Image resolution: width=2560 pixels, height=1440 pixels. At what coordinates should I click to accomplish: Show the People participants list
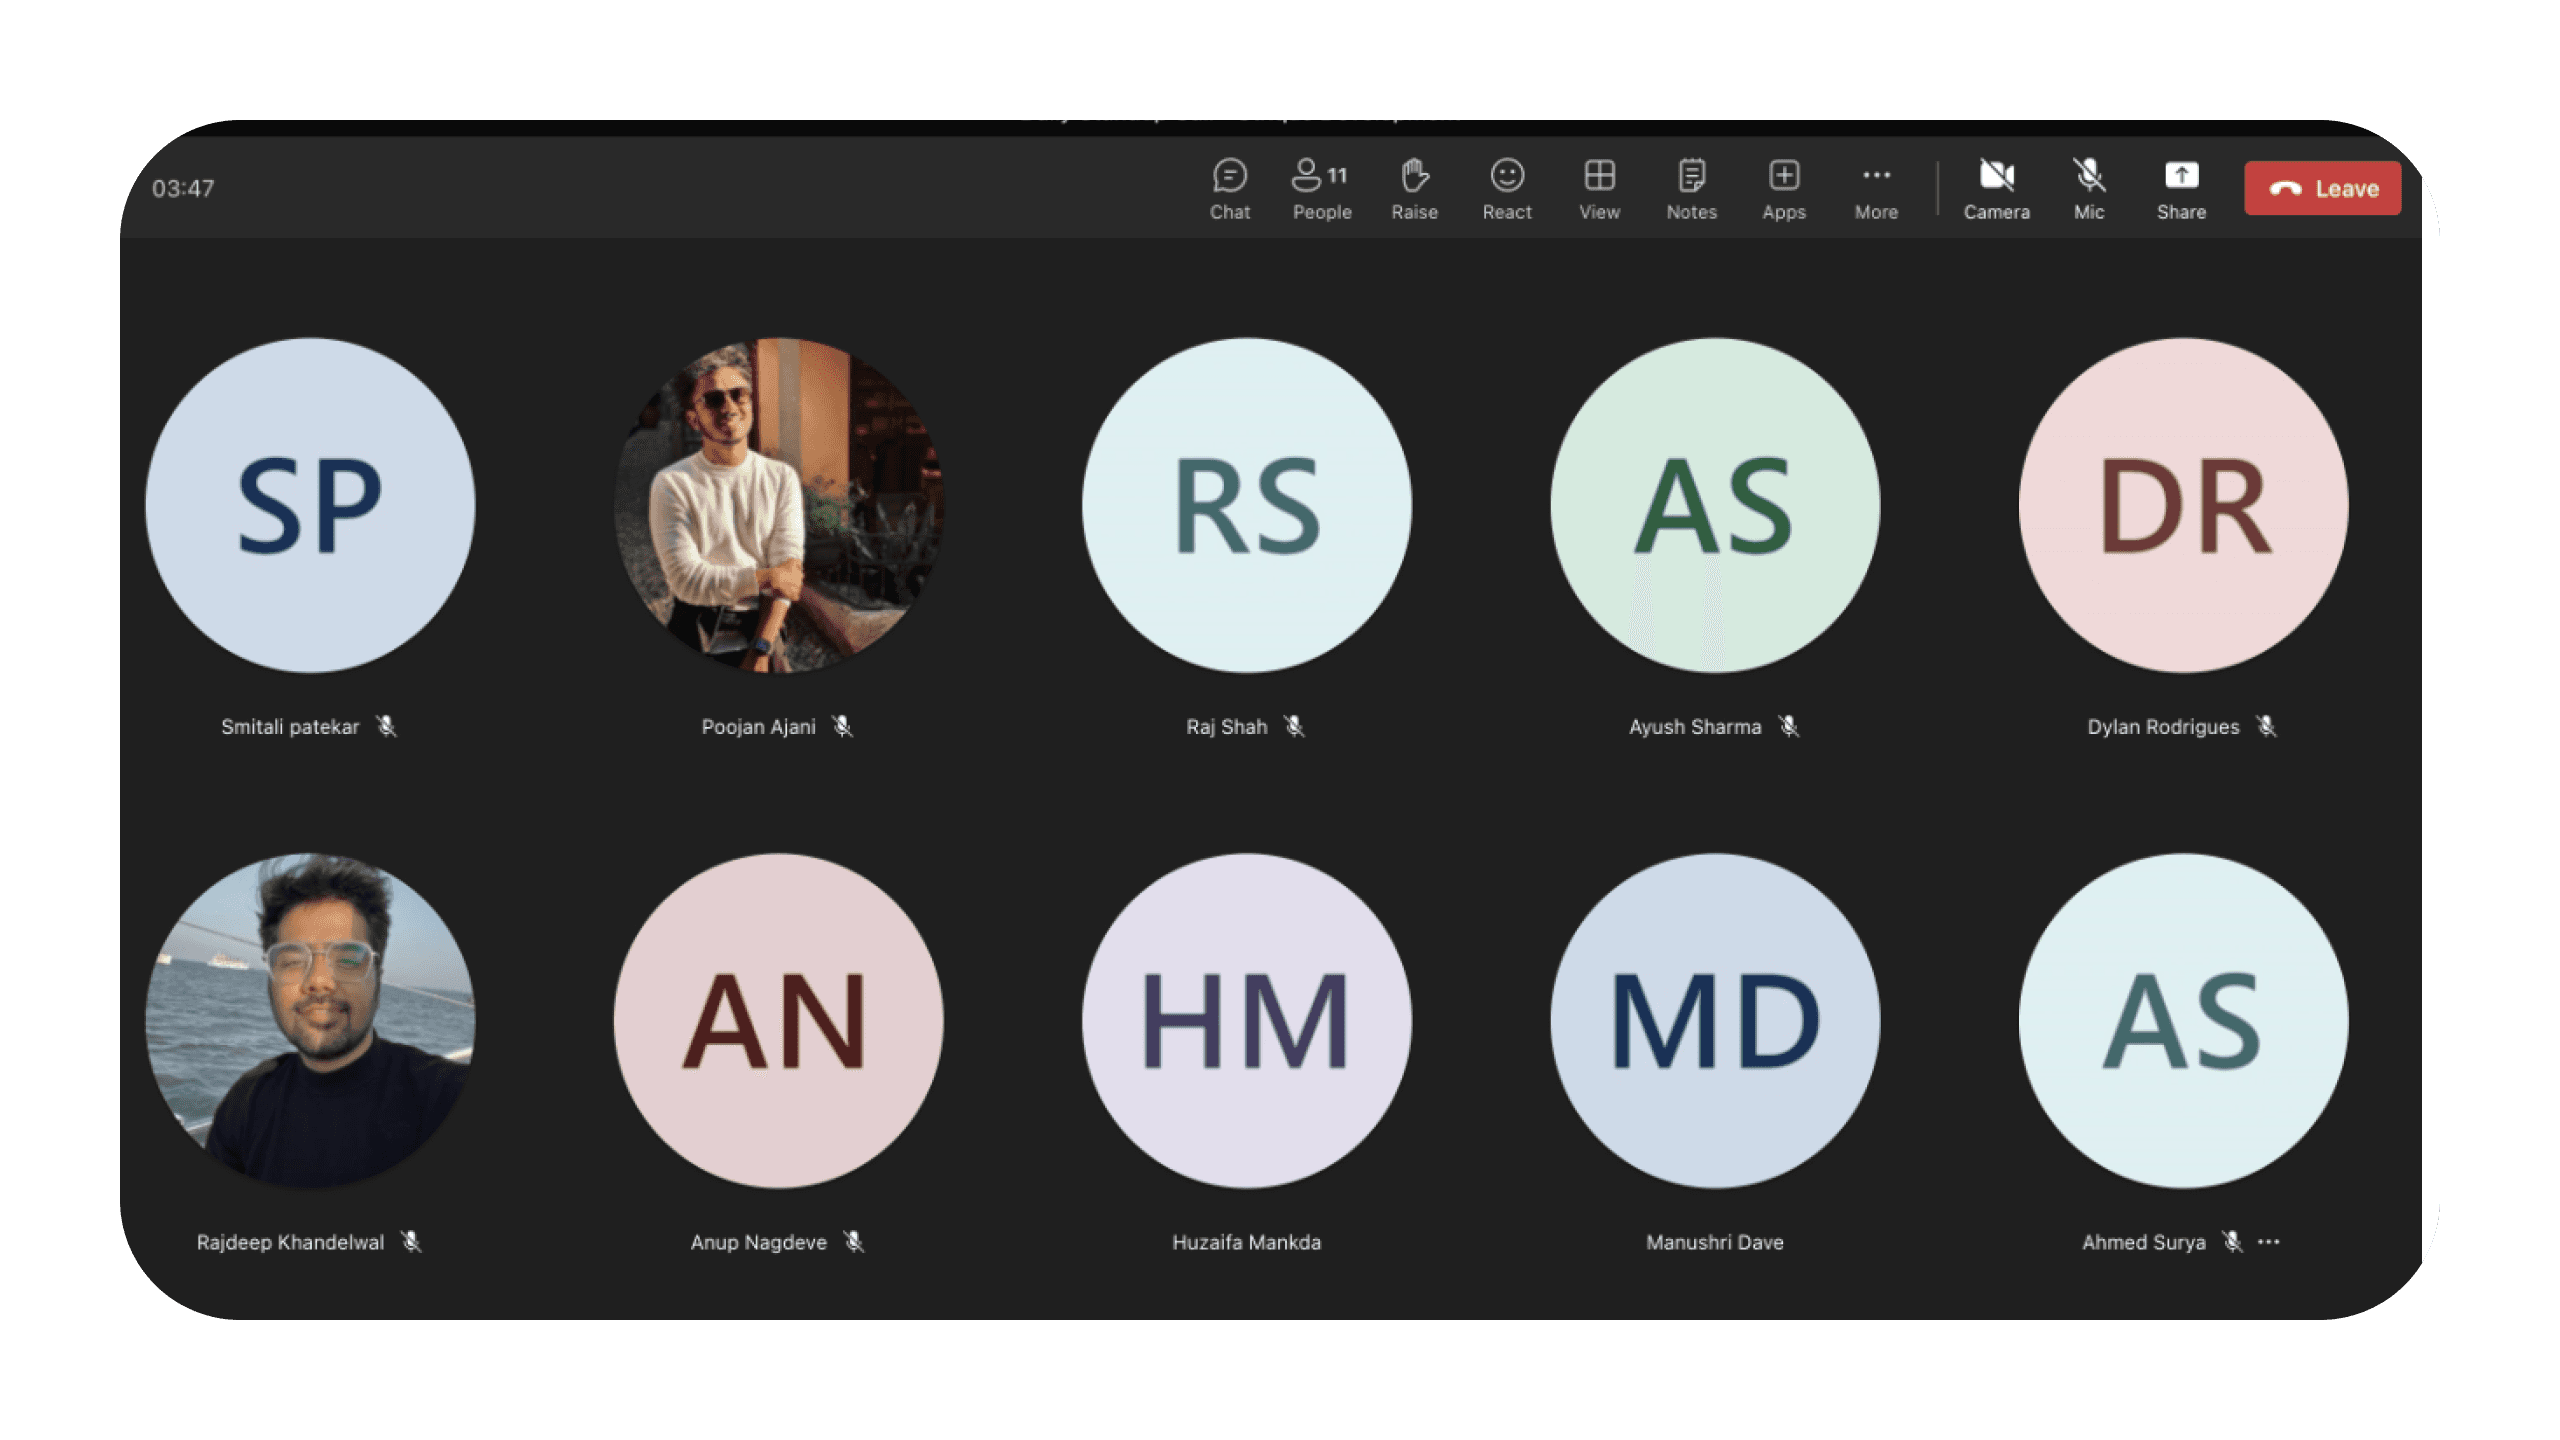pos(1321,188)
